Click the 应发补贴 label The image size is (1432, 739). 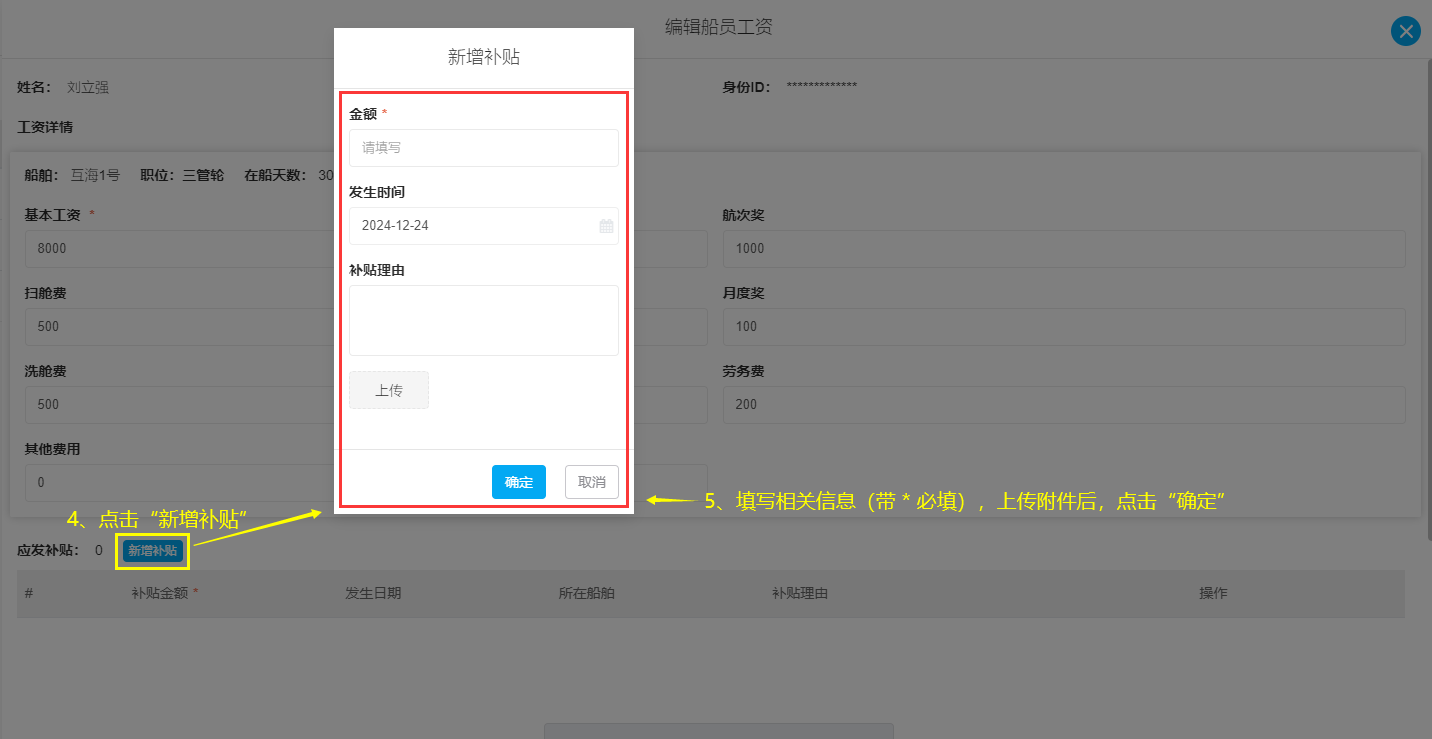[46, 550]
